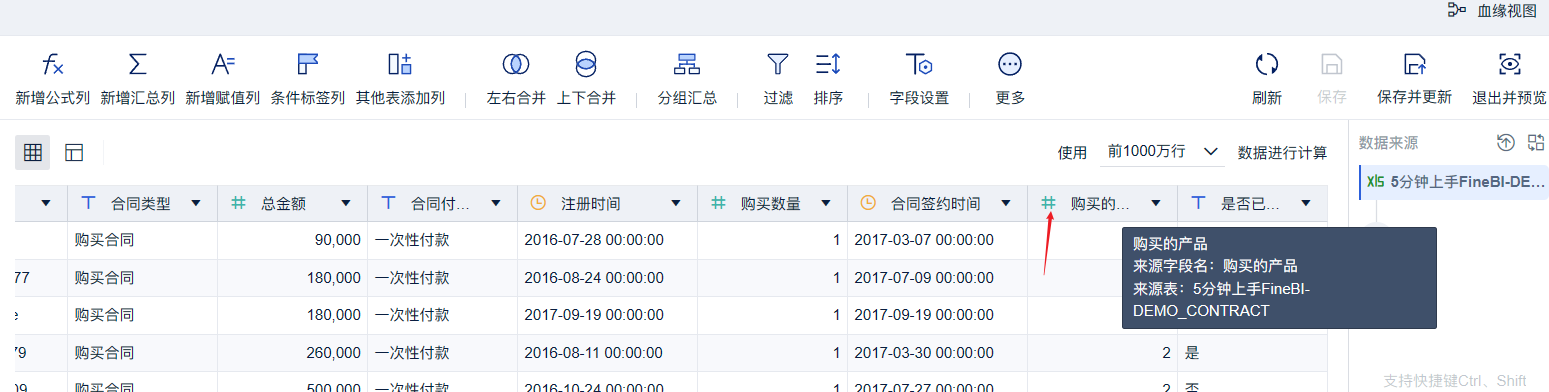
Task: Open the 前1000万行 row count dropdown
Action: pos(1163,152)
